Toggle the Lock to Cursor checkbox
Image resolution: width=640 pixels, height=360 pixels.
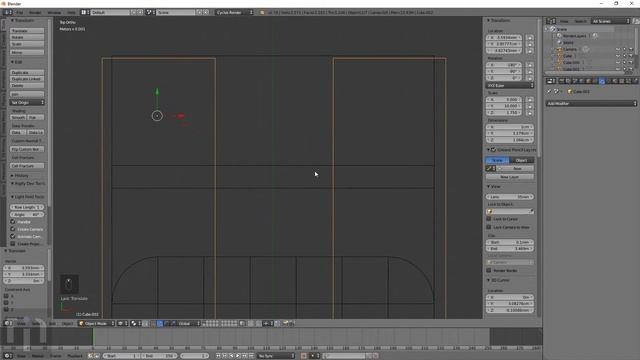click(x=489, y=219)
